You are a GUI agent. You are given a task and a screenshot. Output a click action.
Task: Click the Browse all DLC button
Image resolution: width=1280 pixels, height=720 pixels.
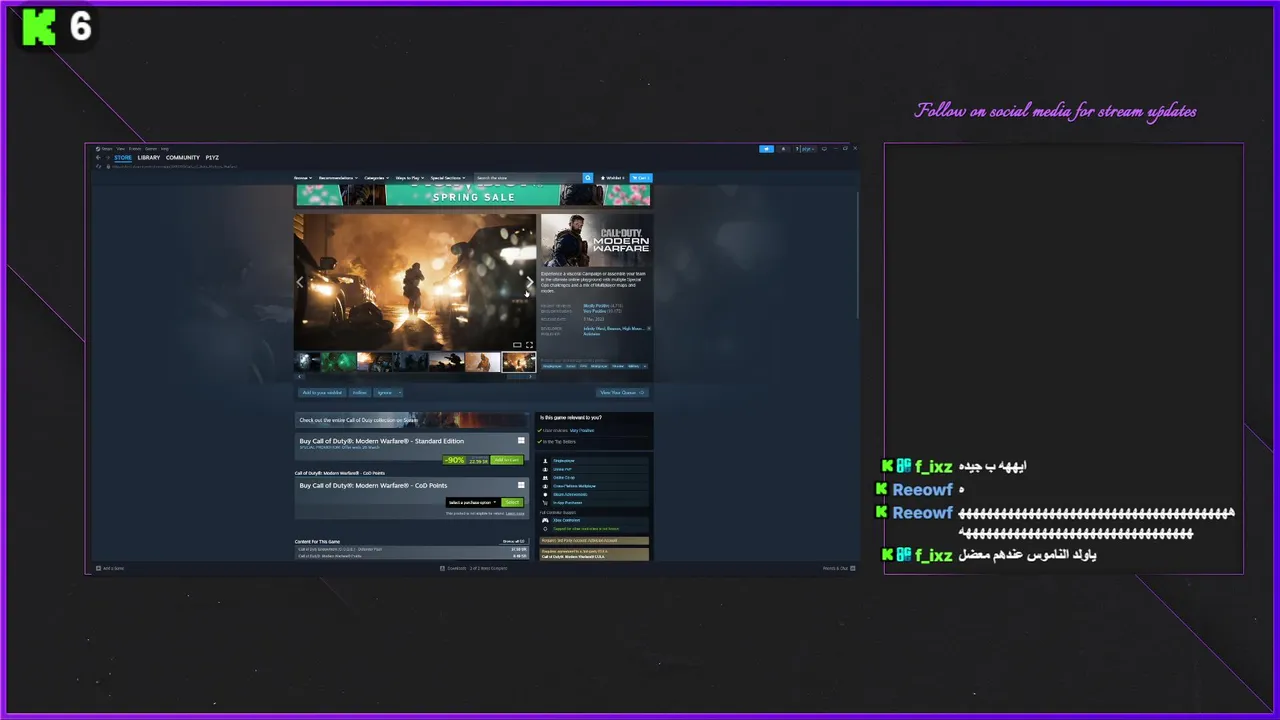[x=514, y=541]
